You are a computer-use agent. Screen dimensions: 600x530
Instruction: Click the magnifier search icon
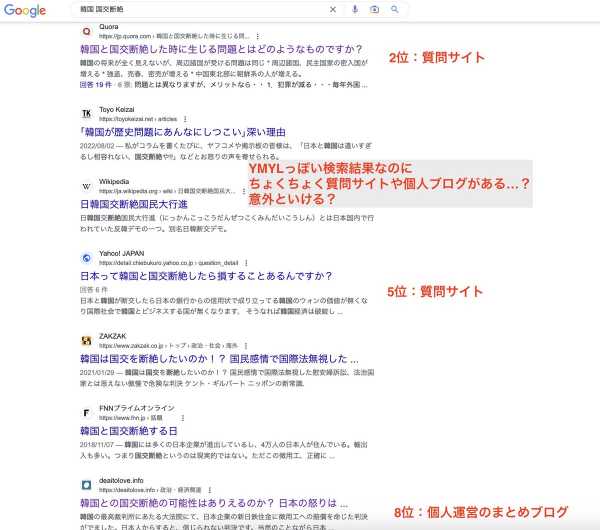tap(395, 10)
